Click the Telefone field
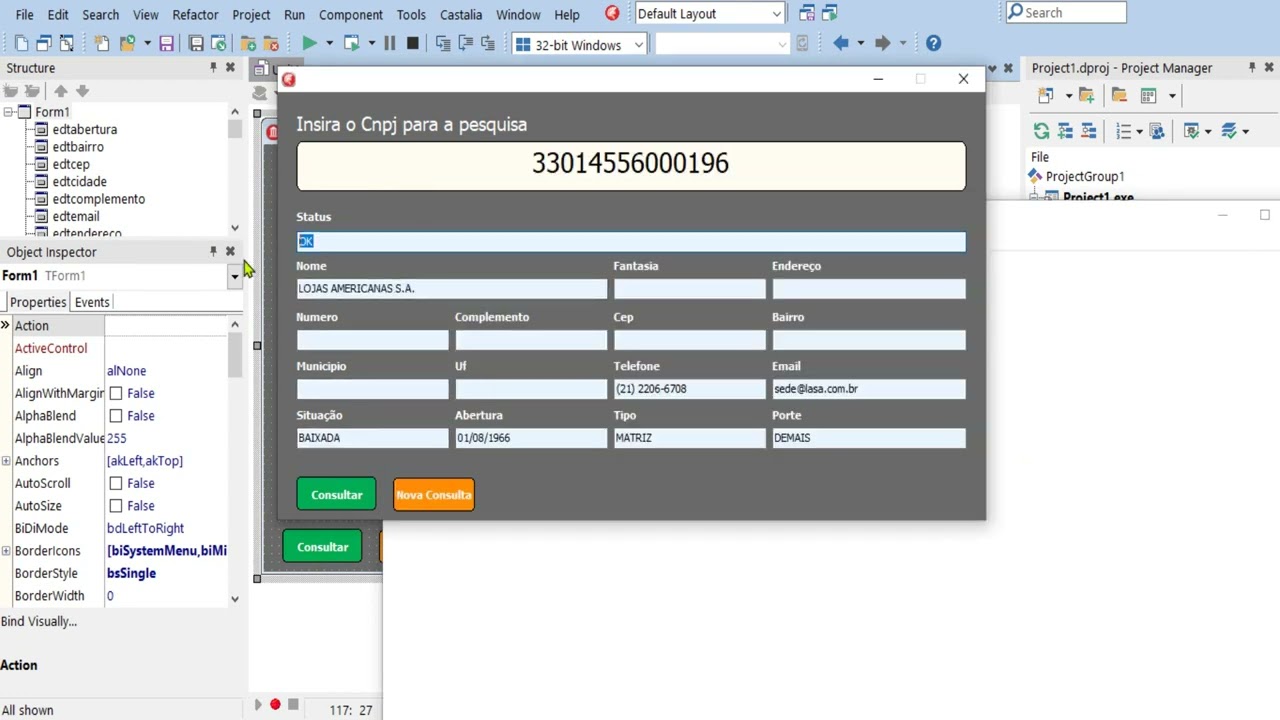 [689, 389]
